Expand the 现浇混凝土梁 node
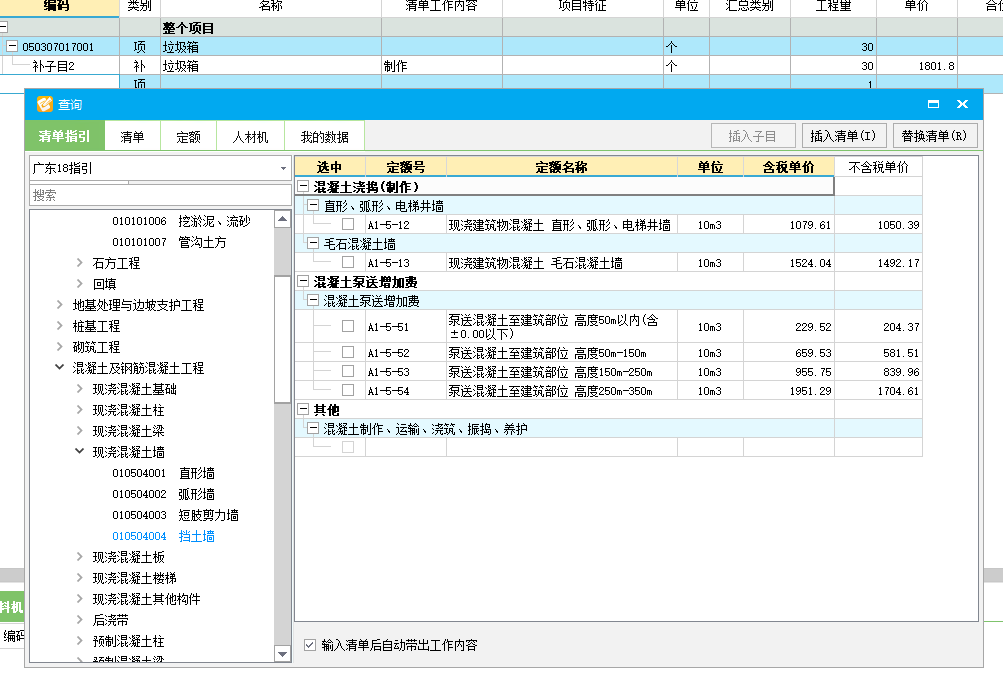This screenshot has height=693, width=1003. 79,431
